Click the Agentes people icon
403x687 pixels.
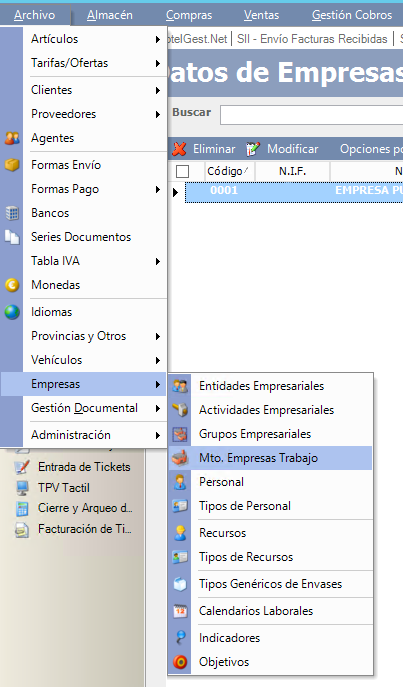click(12, 138)
